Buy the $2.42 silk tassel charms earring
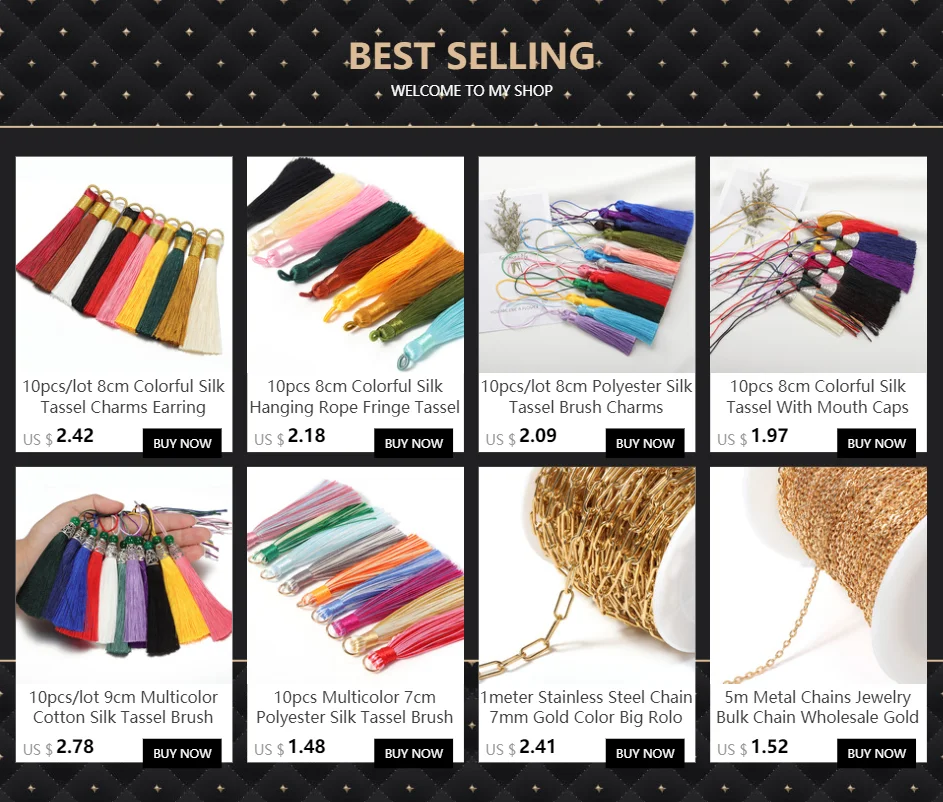943x802 pixels. tap(182, 443)
